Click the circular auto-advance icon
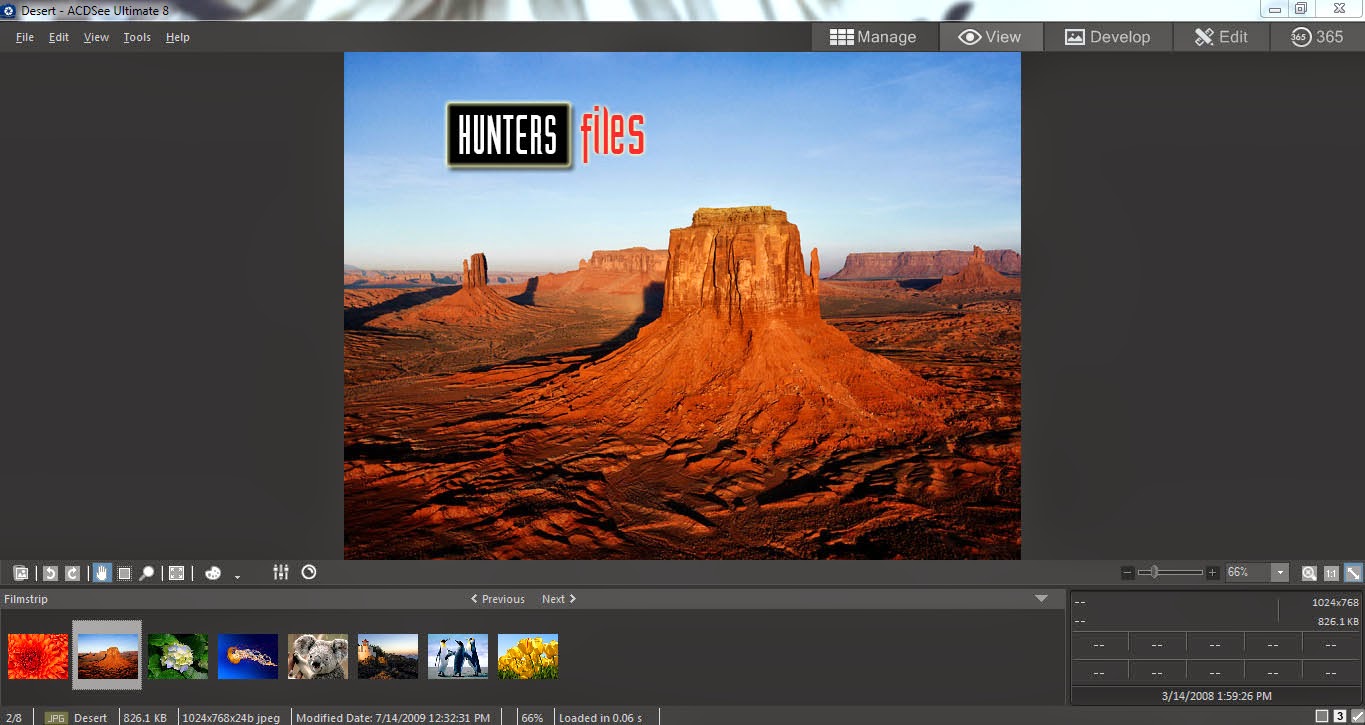 (x=309, y=572)
